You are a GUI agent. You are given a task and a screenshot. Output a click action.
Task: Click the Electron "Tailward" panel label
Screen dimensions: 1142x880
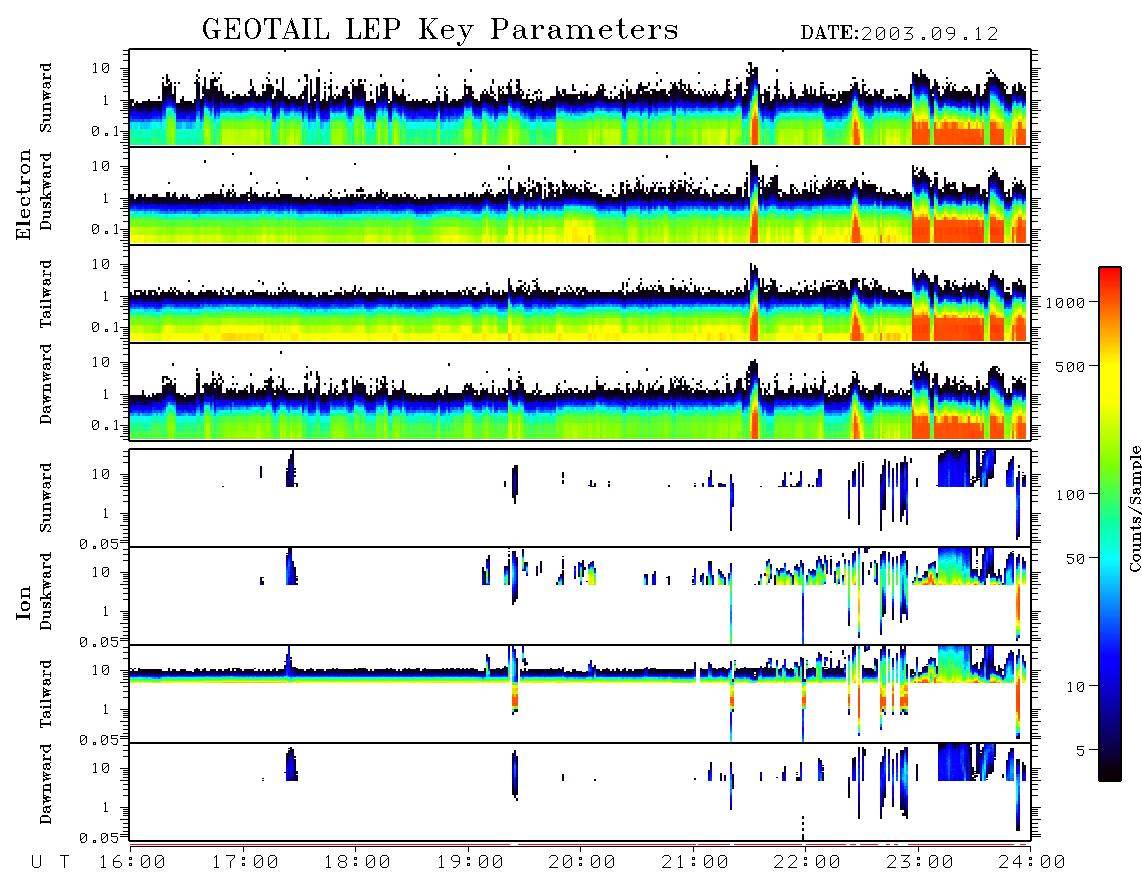(x=46, y=294)
